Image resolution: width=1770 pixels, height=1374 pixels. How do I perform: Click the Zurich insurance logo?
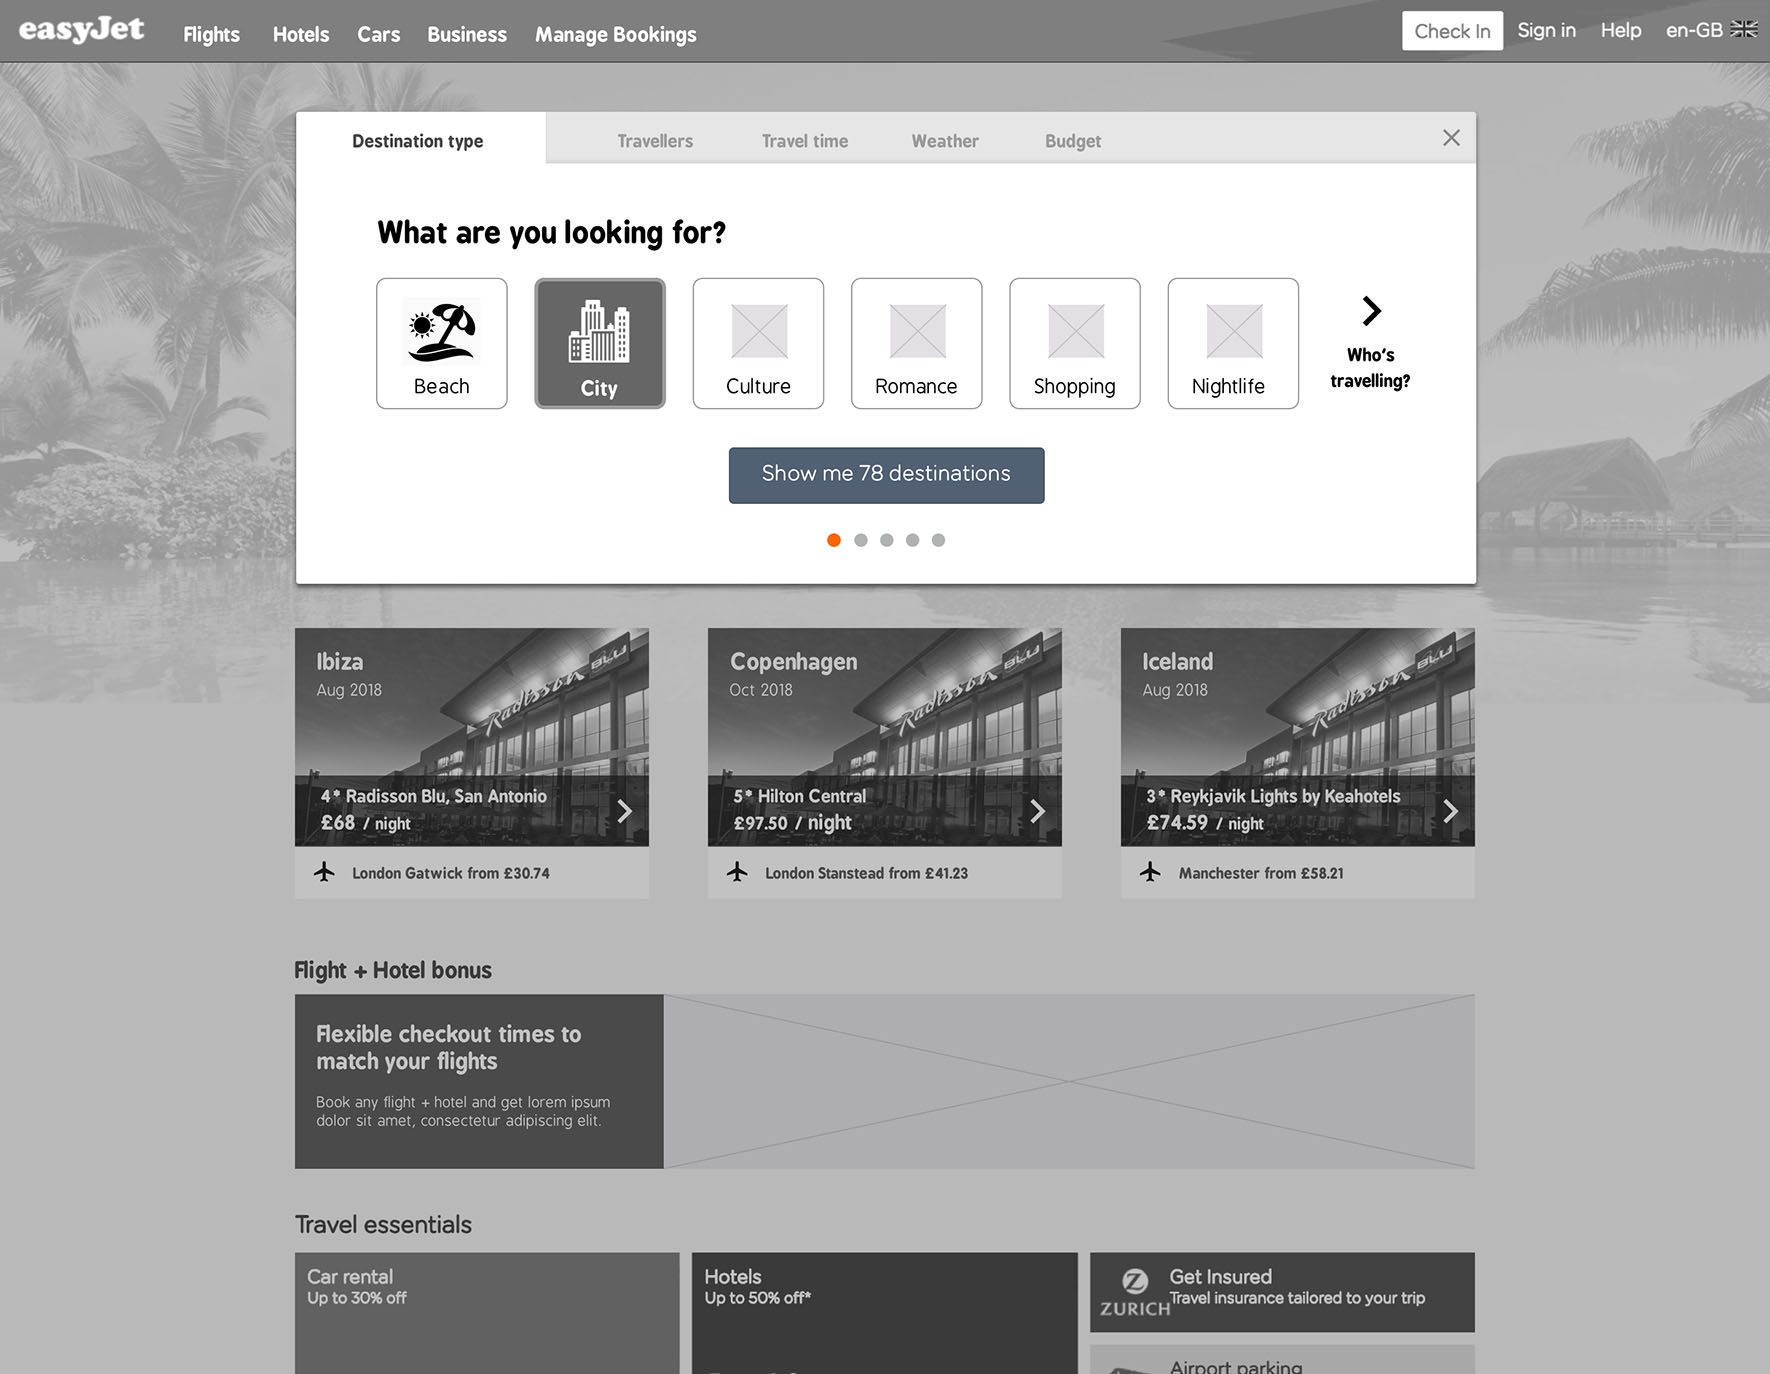(1135, 1292)
